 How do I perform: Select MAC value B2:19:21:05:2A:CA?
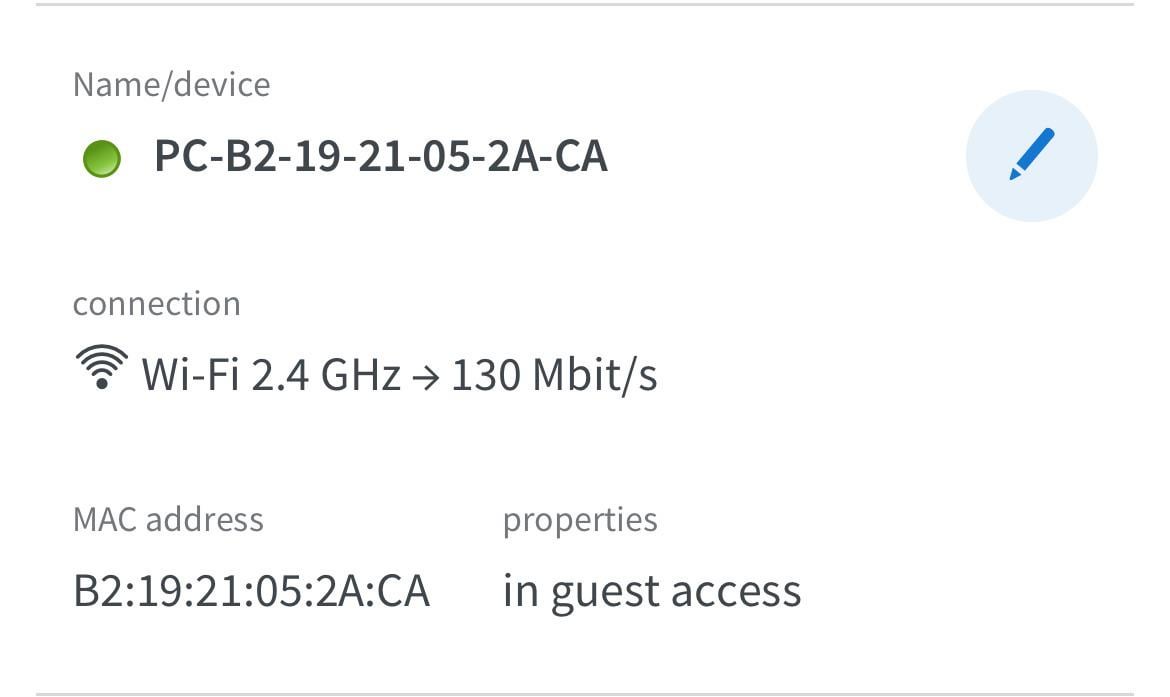(x=251, y=591)
